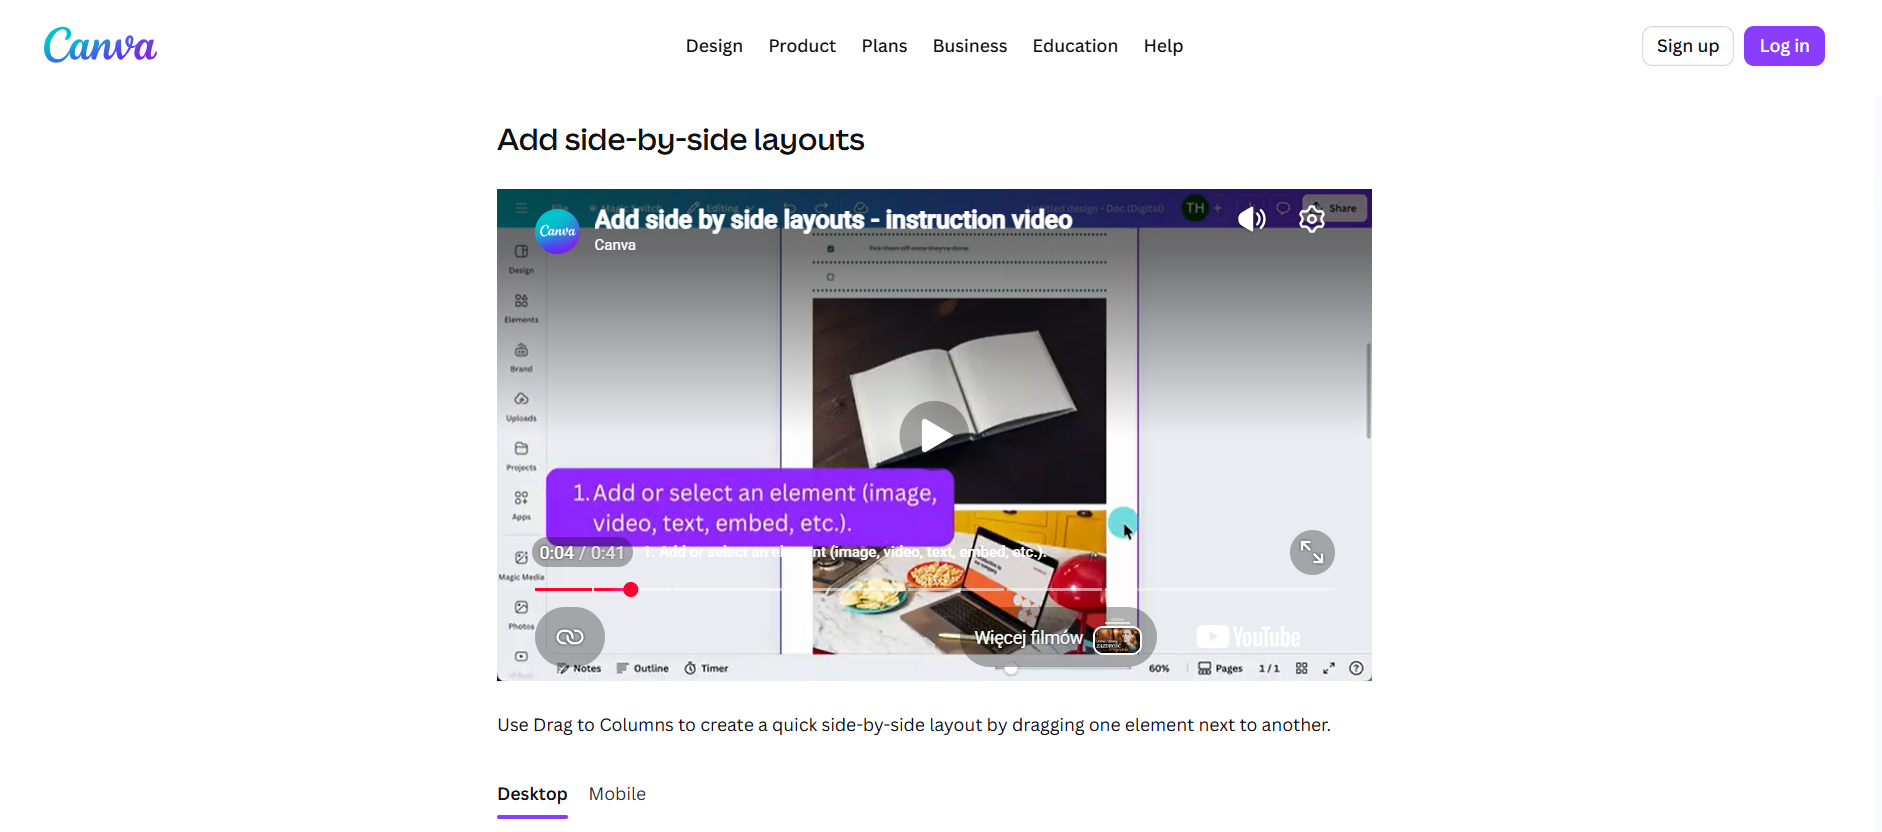Image resolution: width=1882 pixels, height=832 pixels.
Task: Click the Więcej filmów button
Action: coord(1058,637)
